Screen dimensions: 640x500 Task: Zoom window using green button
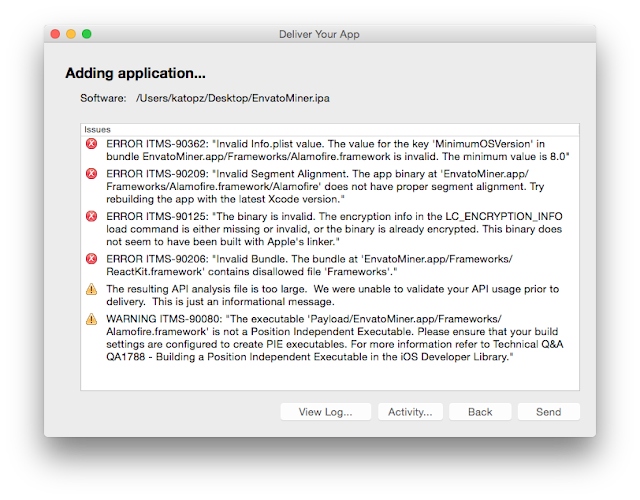[87, 34]
